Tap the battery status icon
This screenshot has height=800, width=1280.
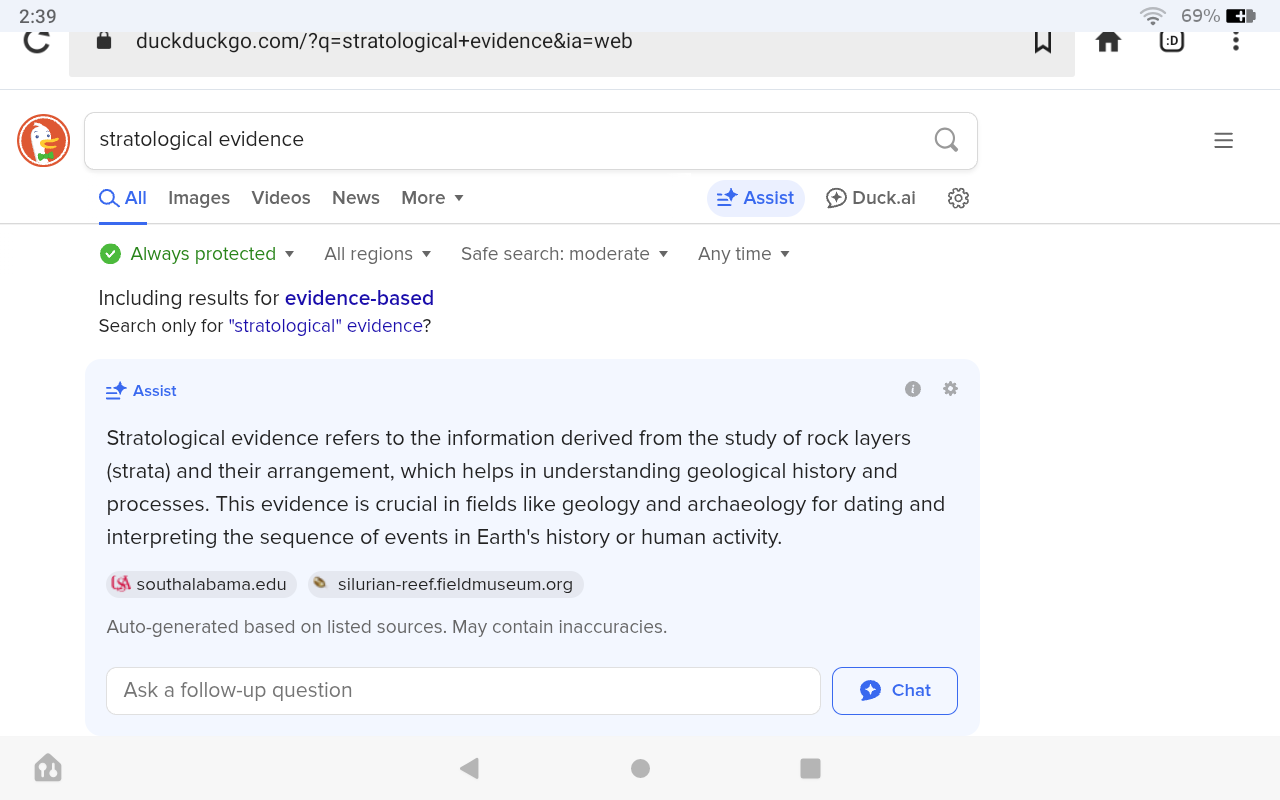click(1240, 16)
